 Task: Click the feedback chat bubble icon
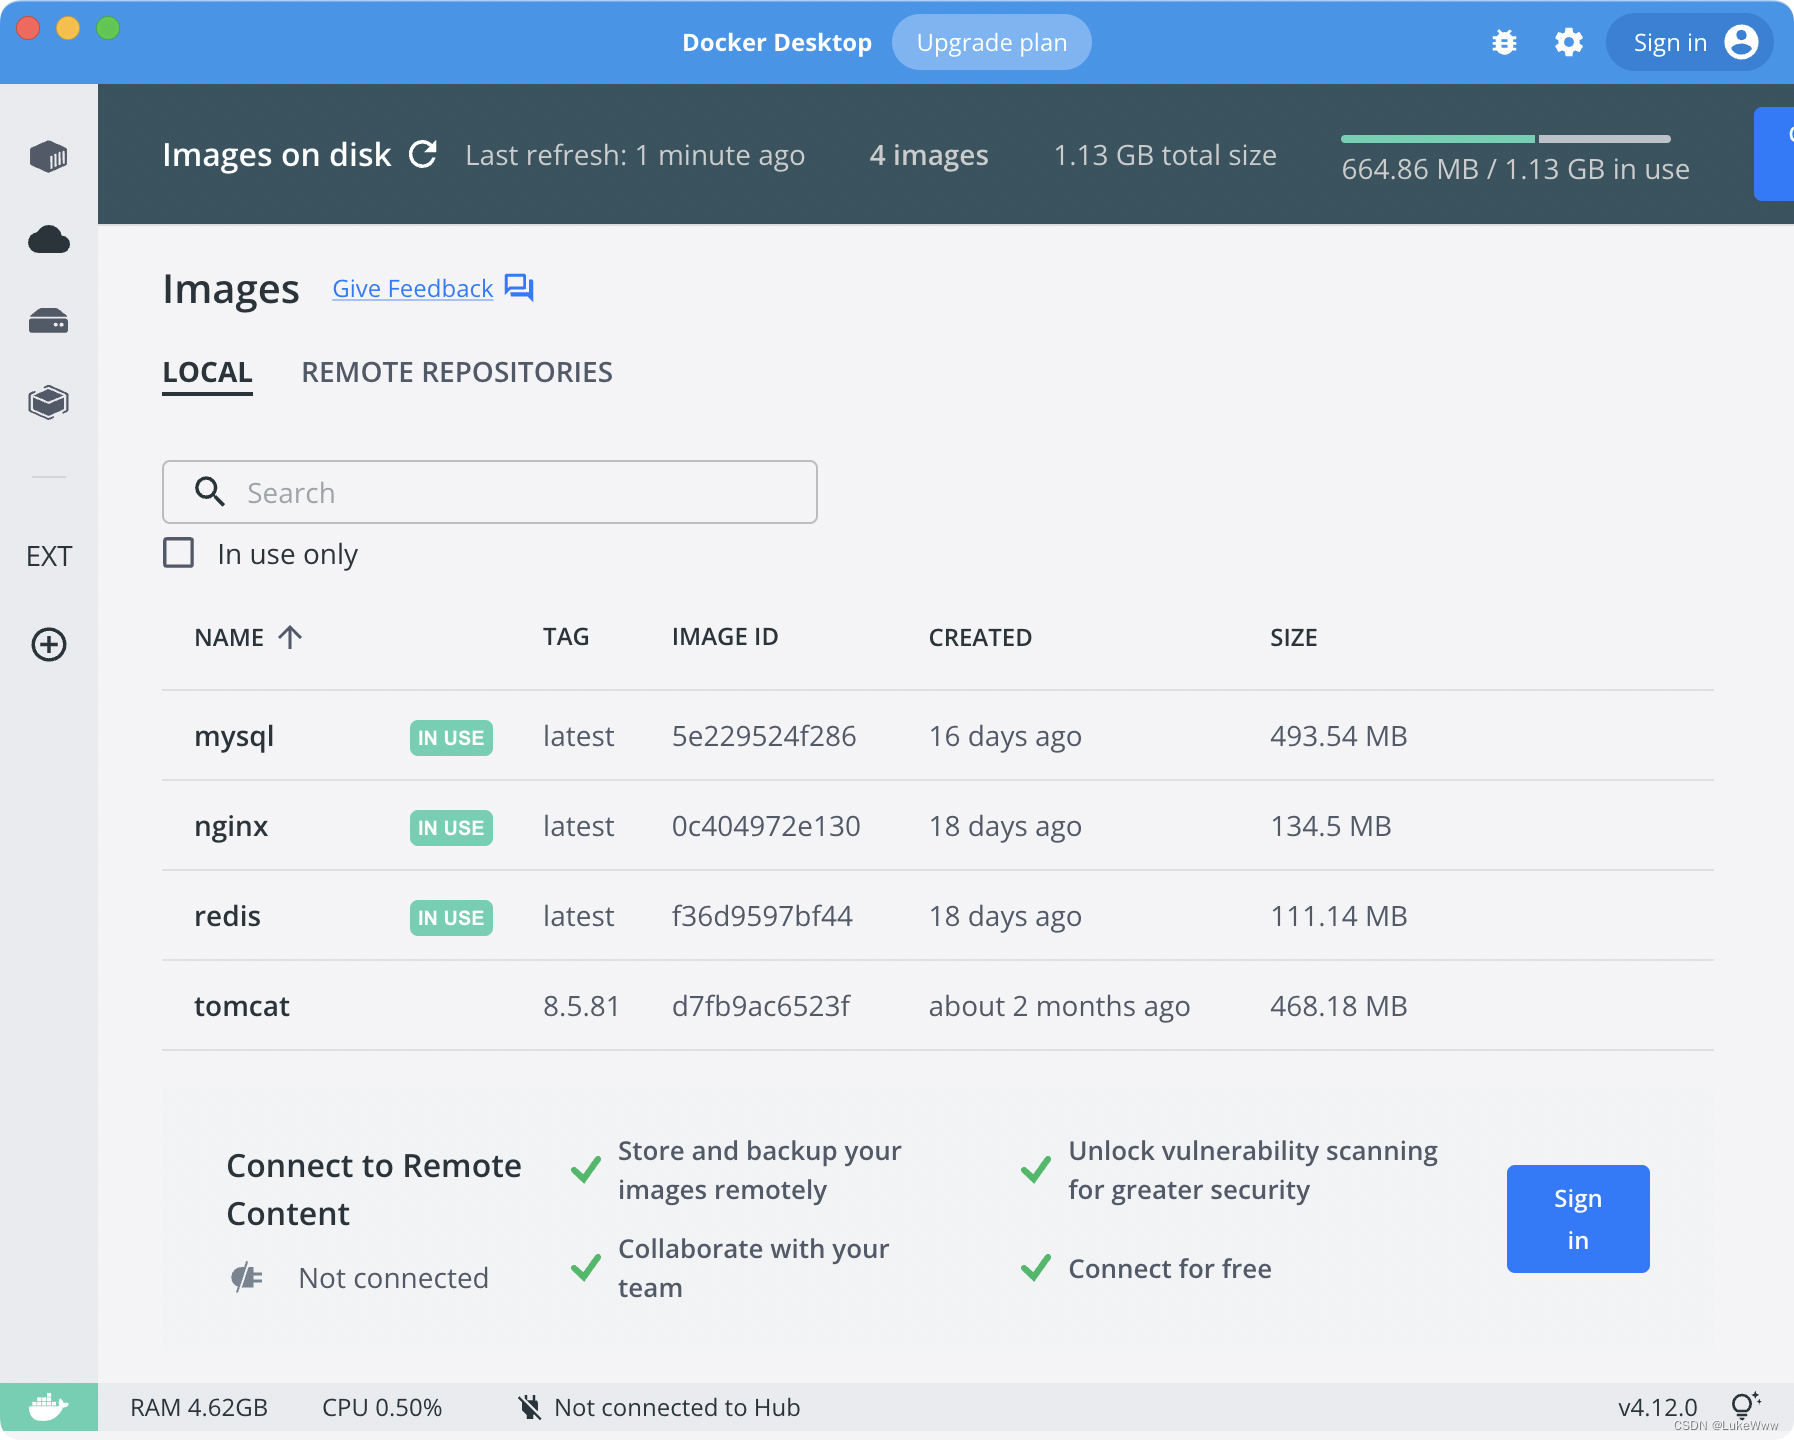point(519,288)
